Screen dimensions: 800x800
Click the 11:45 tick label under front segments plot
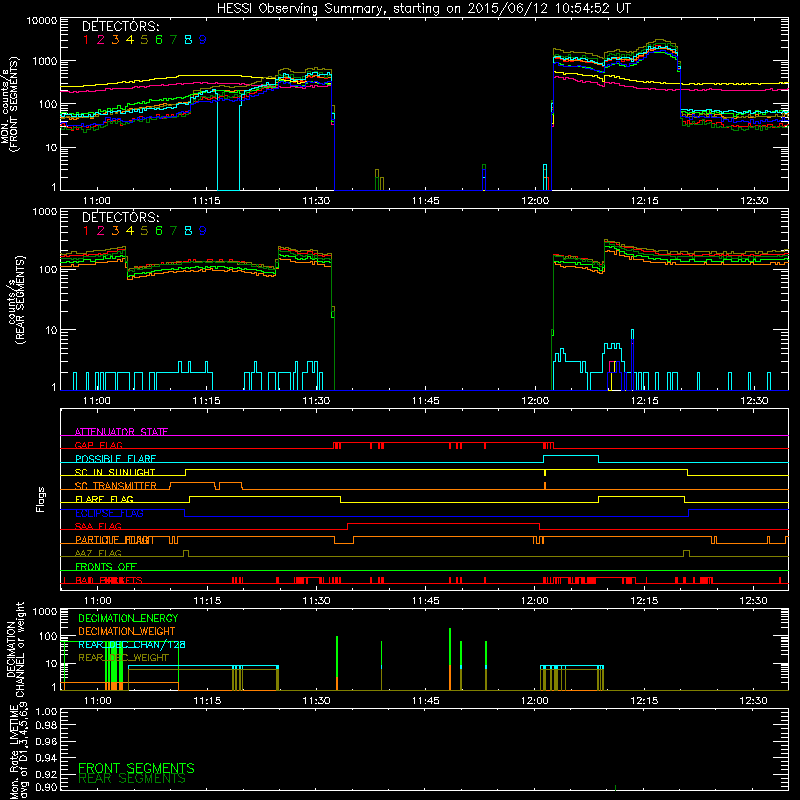(426, 201)
